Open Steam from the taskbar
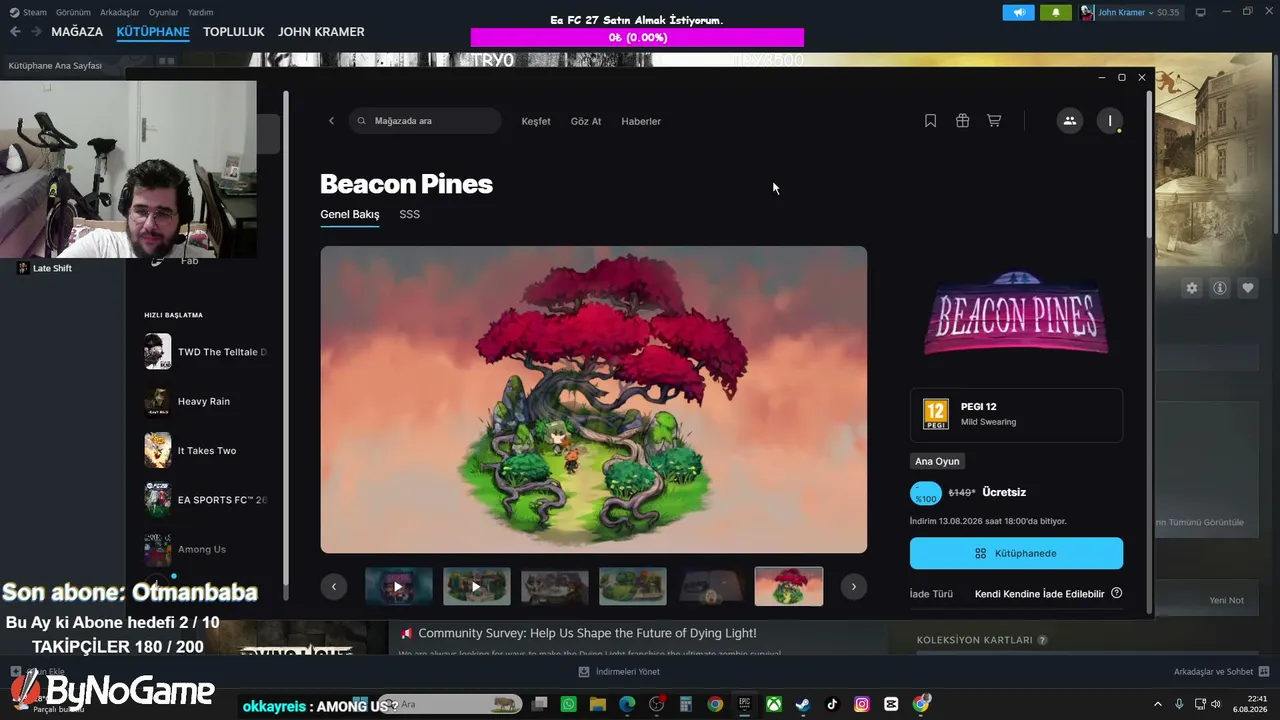This screenshot has width=1280, height=720. [x=803, y=704]
